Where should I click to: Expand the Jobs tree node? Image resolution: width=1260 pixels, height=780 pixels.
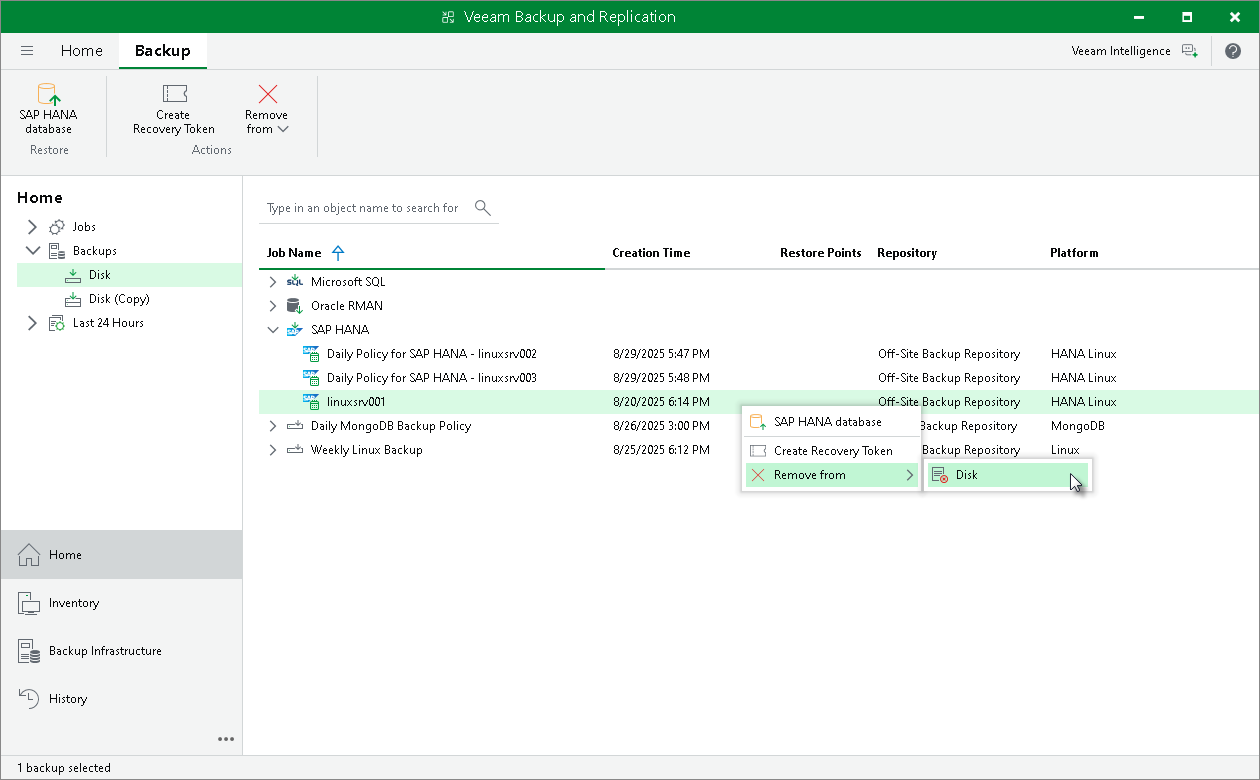(x=32, y=227)
